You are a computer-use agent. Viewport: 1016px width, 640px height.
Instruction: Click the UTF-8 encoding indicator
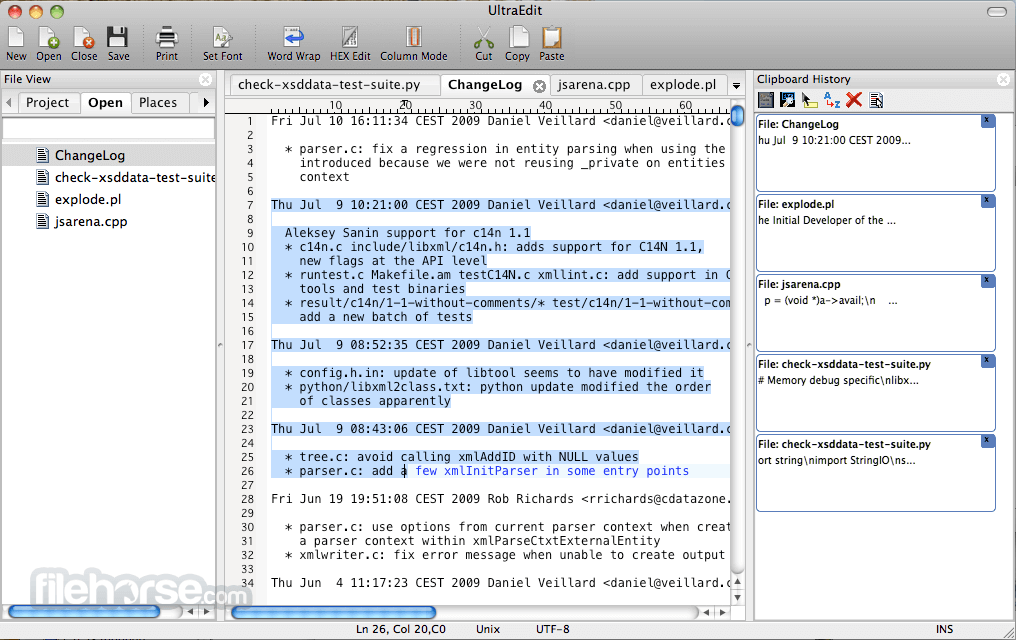click(553, 629)
